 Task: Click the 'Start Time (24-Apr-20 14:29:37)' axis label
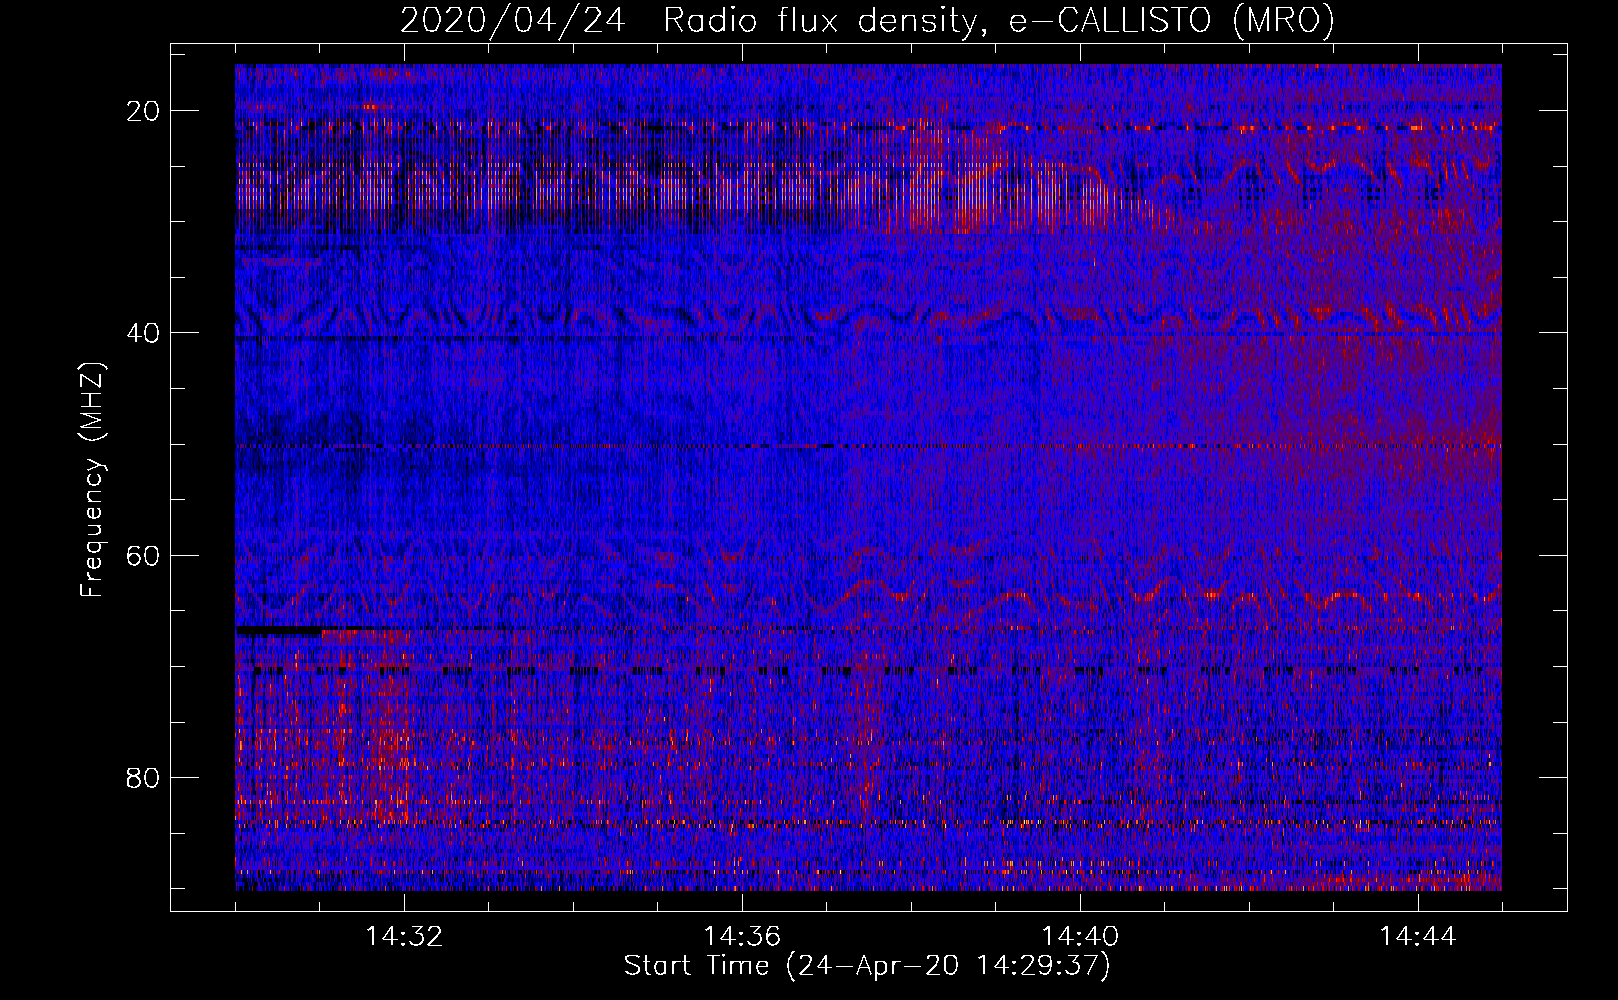867,966
